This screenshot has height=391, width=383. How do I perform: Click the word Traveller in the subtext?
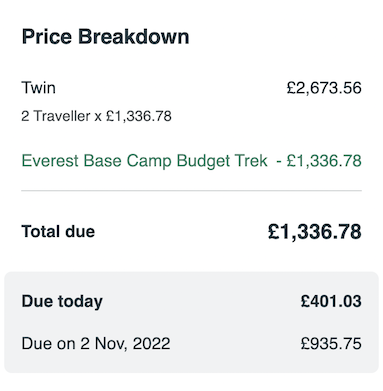click(x=62, y=116)
